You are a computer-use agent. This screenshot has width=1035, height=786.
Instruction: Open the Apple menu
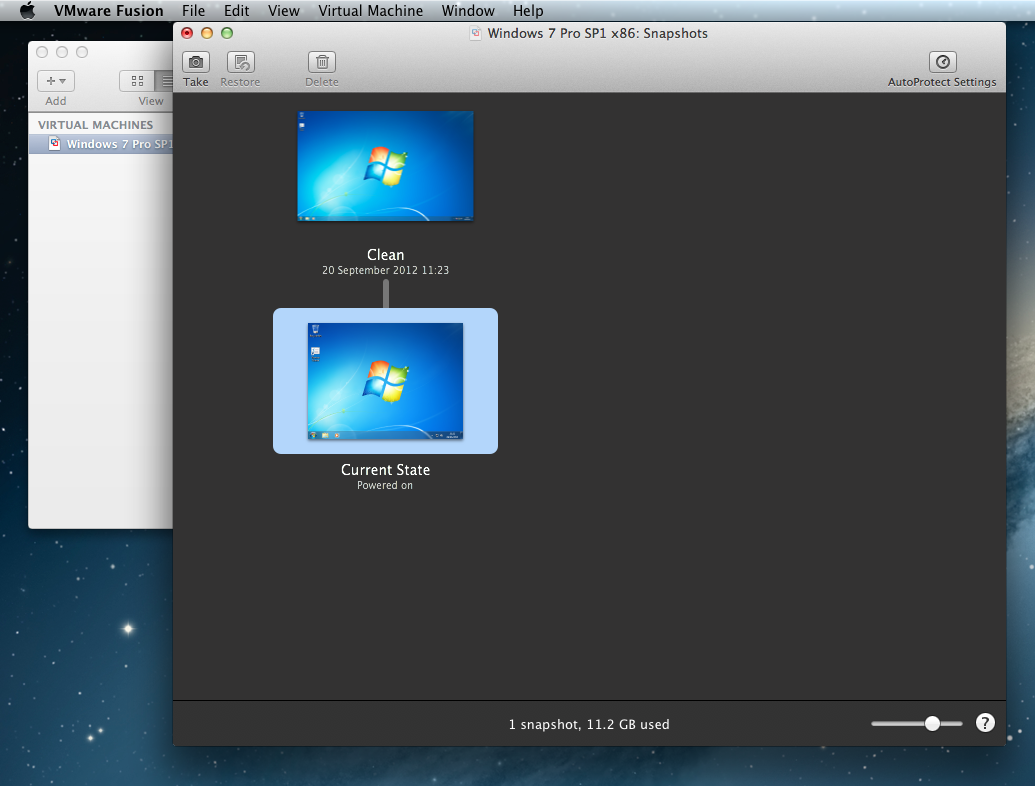click(27, 11)
